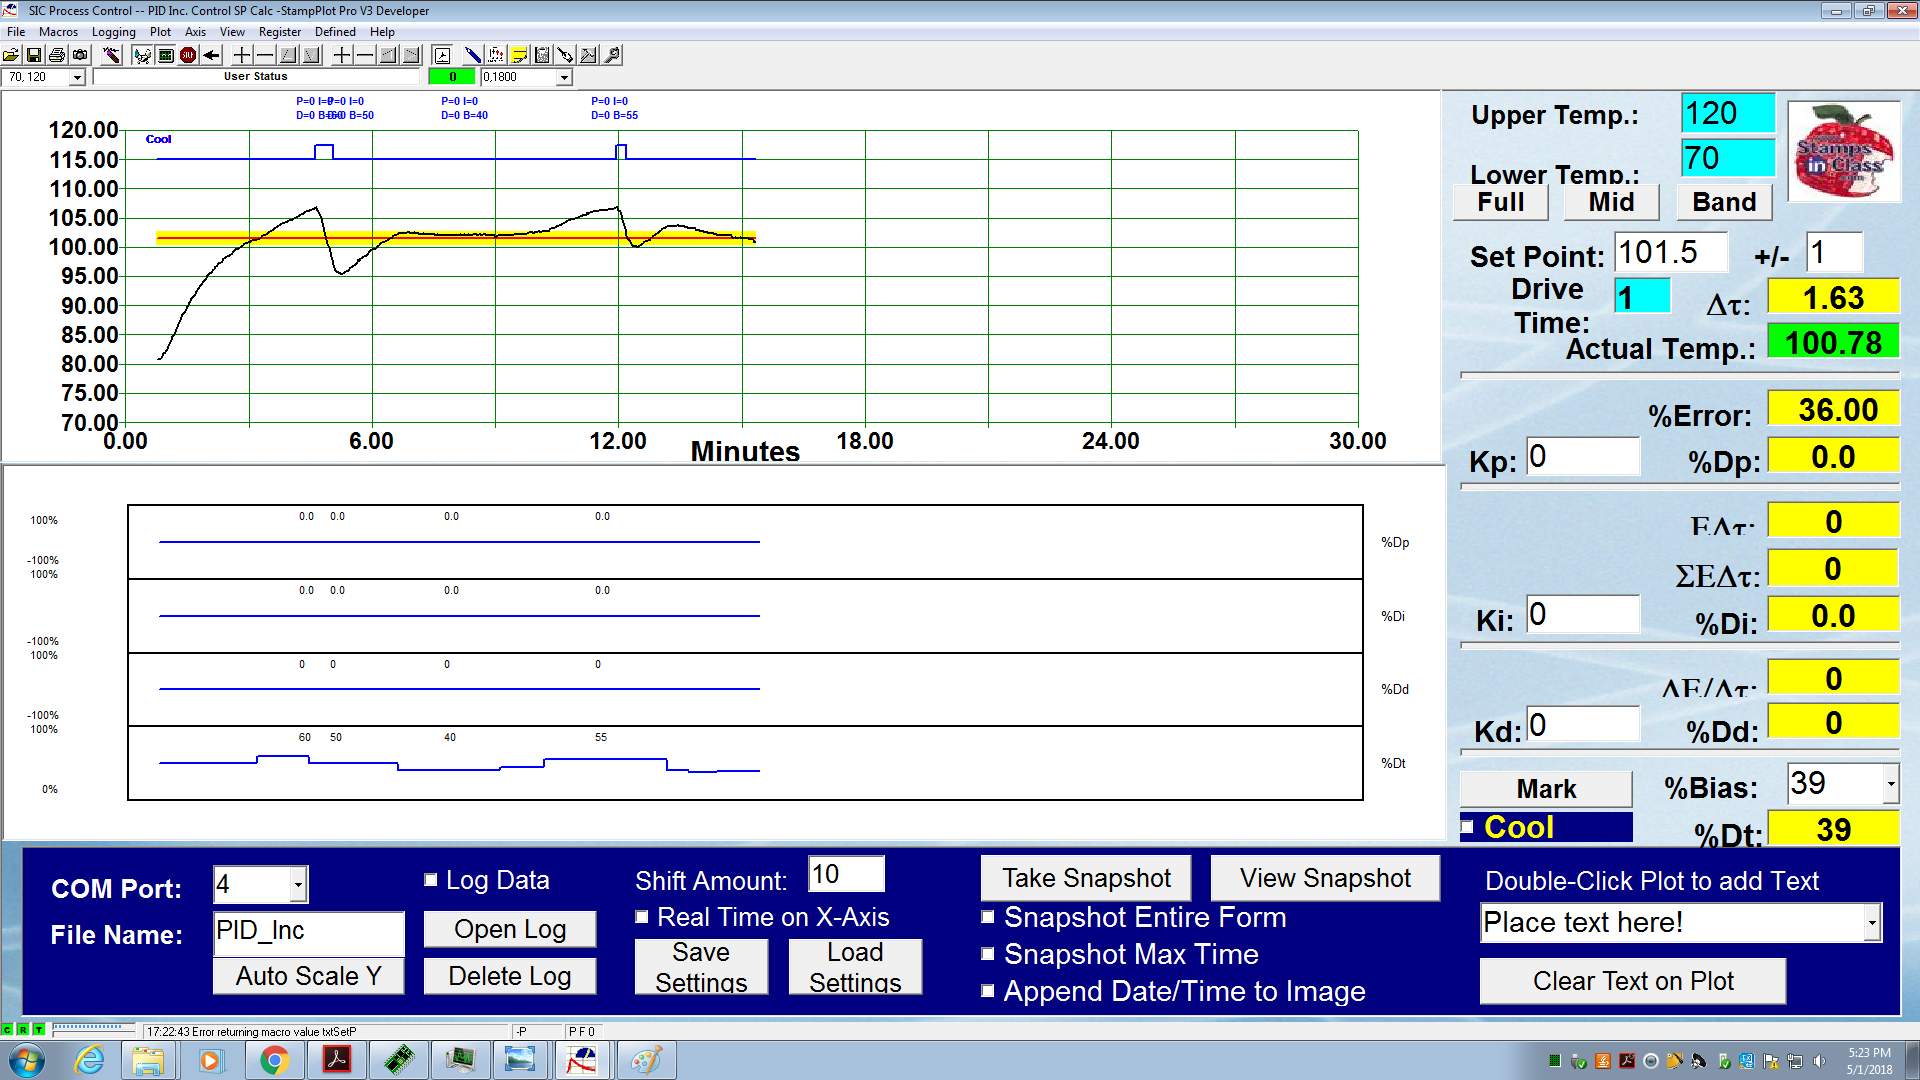Expand the 0,1800 time range dropdown

[564, 77]
